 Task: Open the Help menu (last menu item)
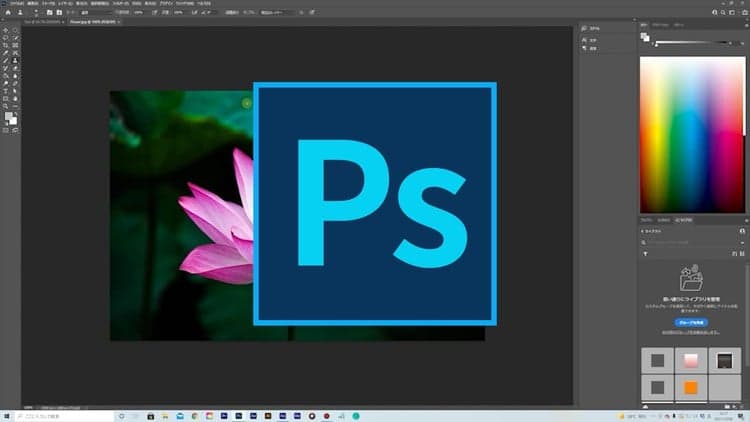[x=204, y=3]
